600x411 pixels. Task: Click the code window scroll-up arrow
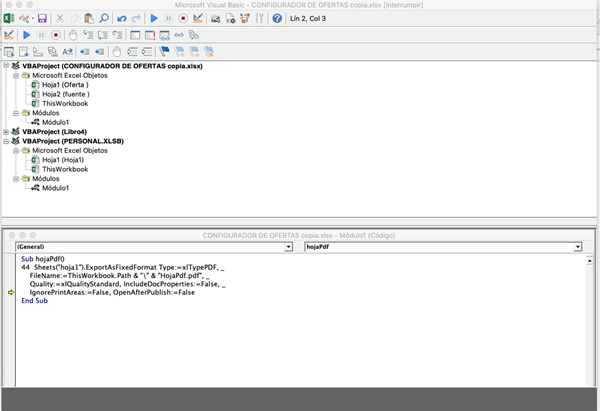click(590, 261)
